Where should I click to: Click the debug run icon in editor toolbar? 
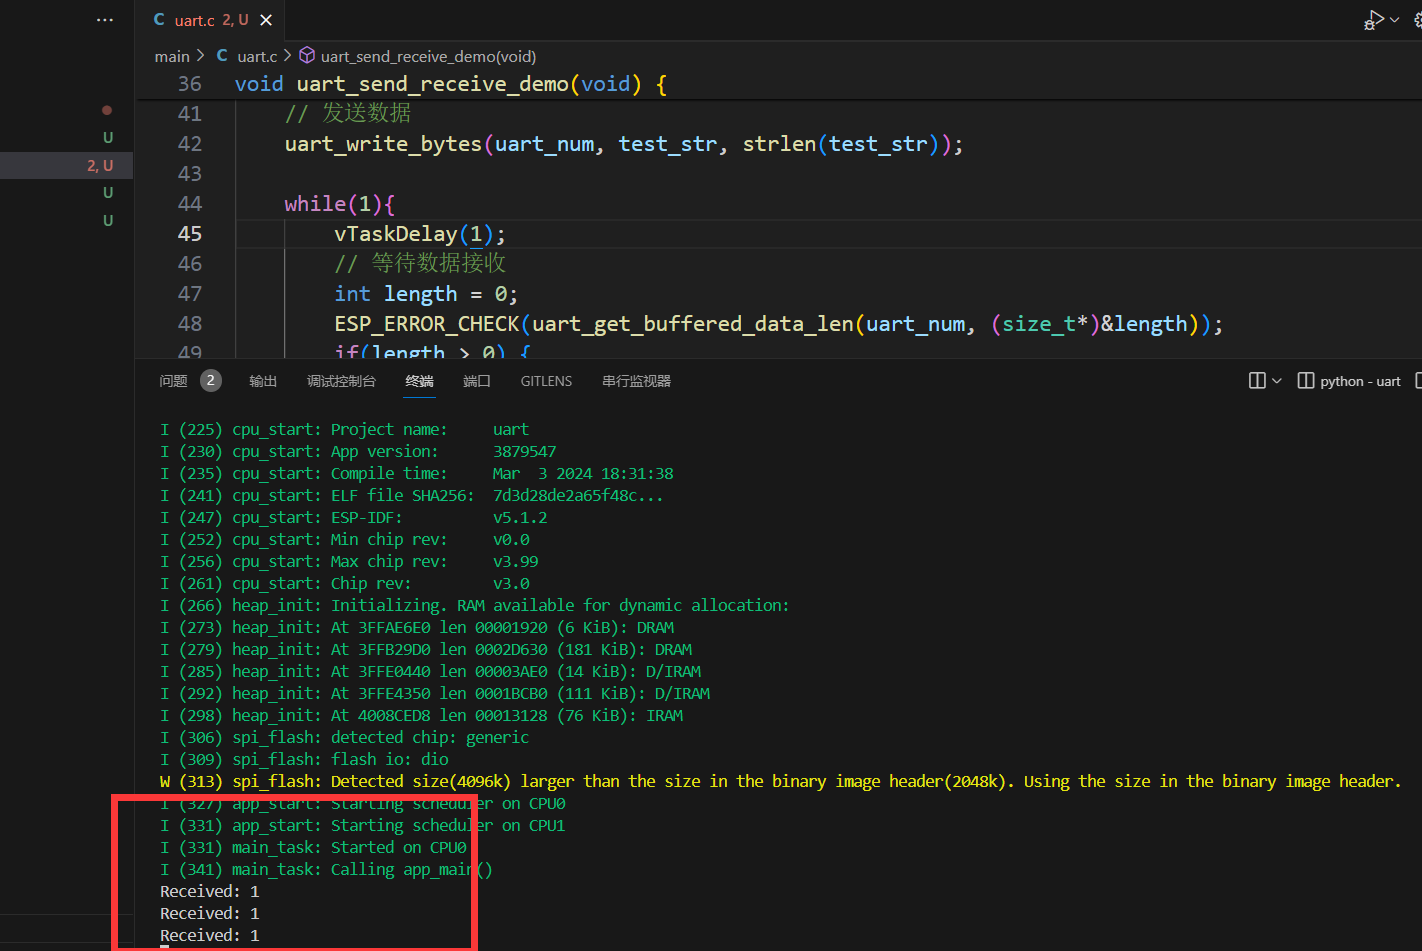click(x=1374, y=20)
